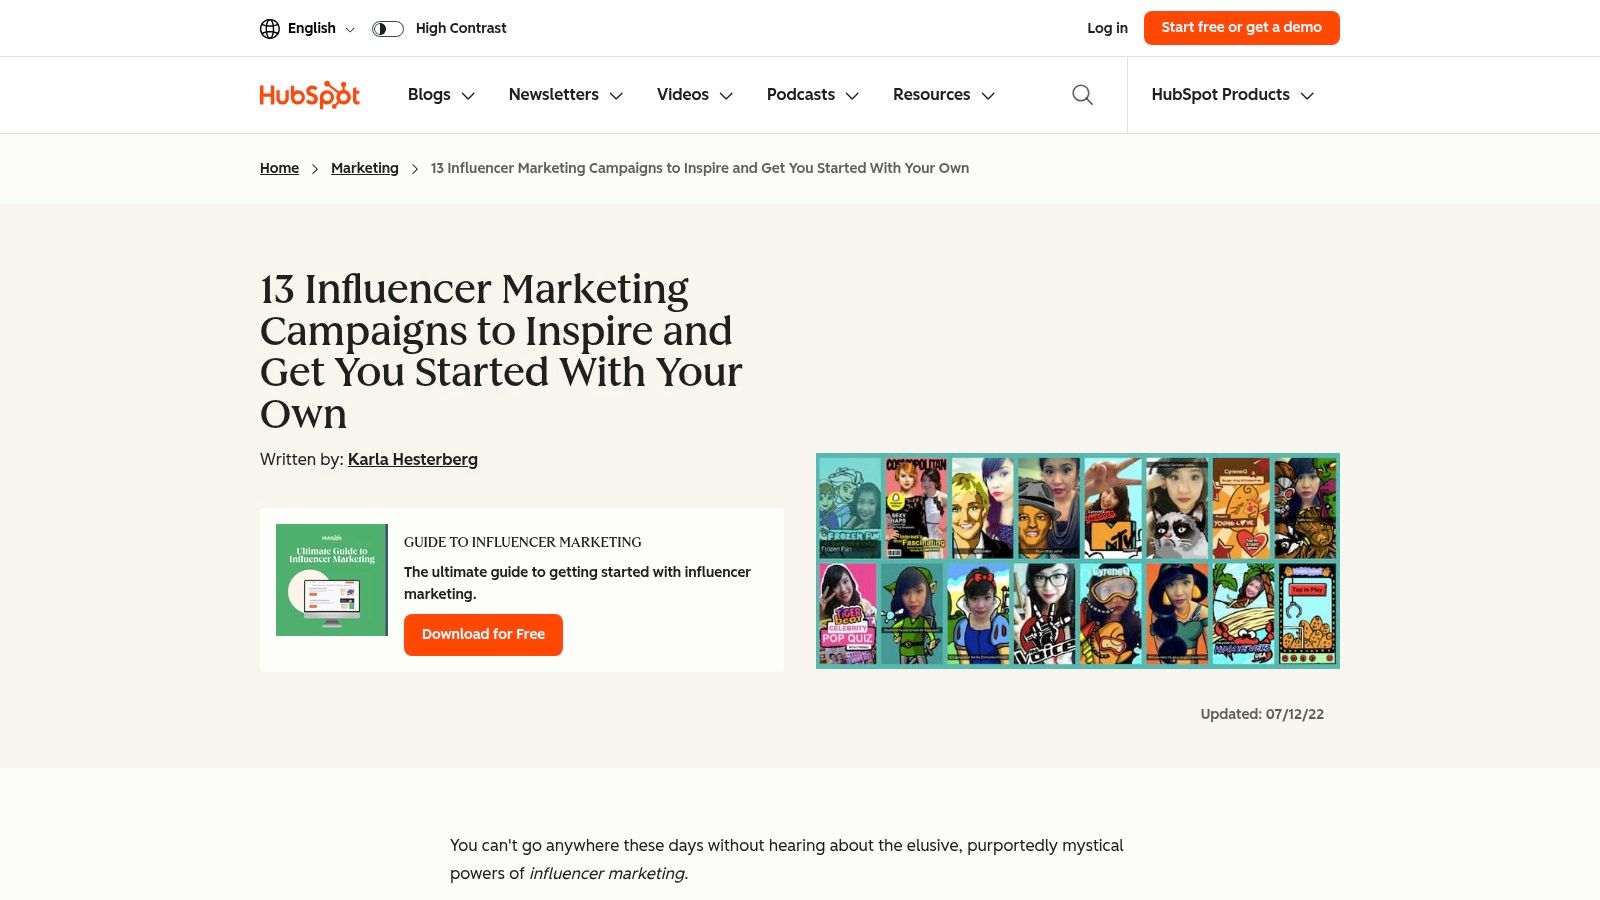Open the Newsletters dropdown
Image resolution: width=1600 pixels, height=900 pixels.
tap(565, 95)
